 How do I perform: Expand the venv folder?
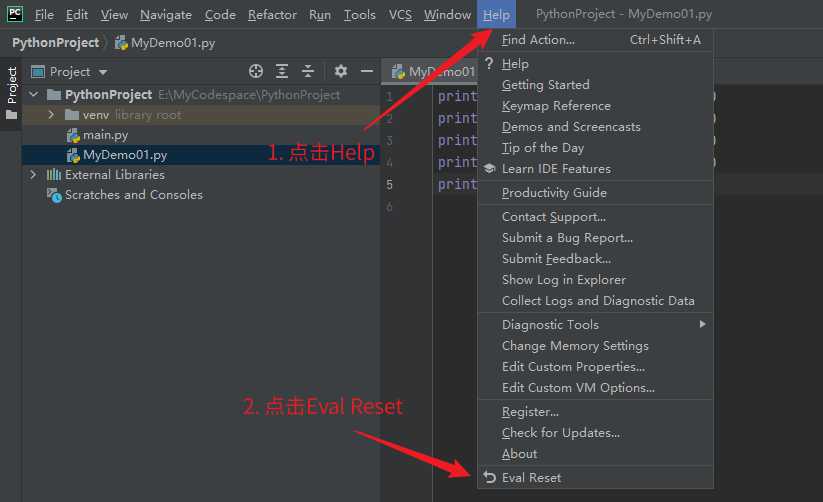[51, 115]
